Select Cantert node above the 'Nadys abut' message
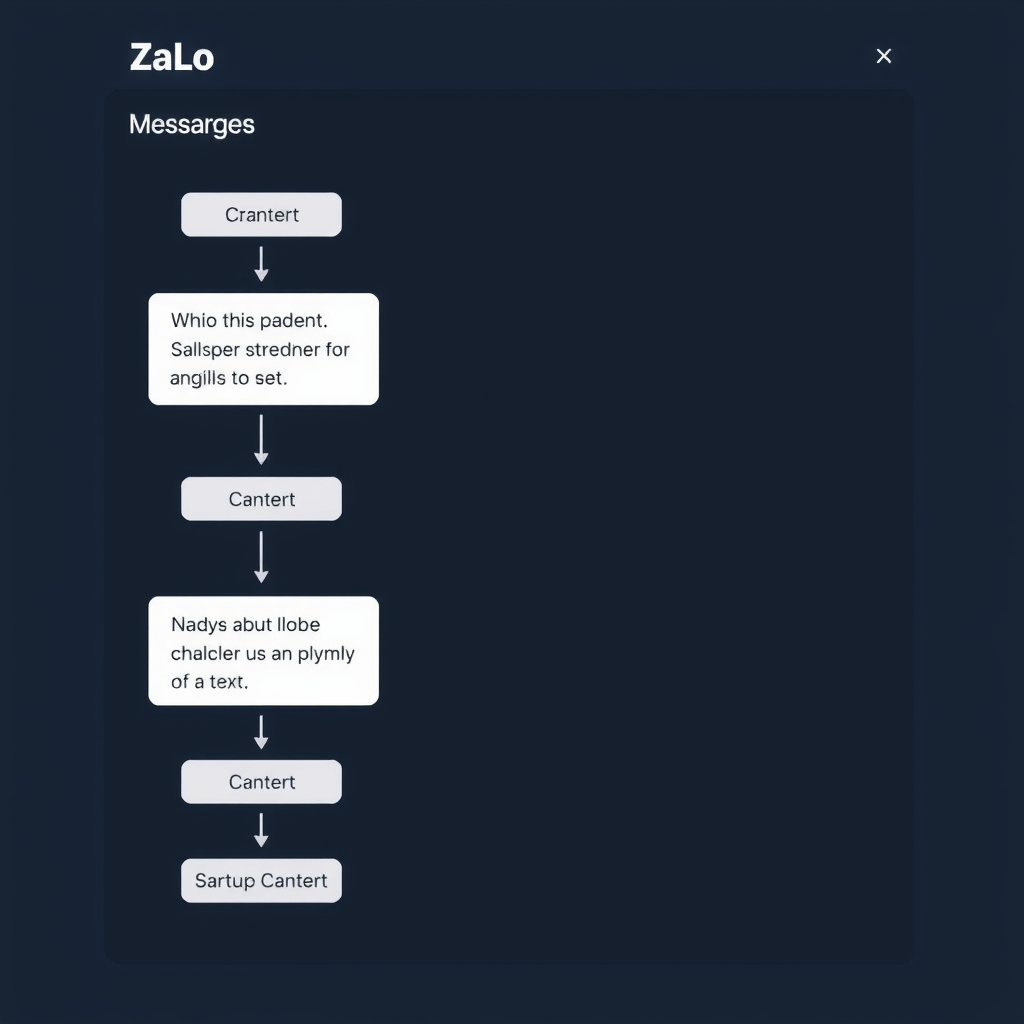This screenshot has height=1024, width=1024. tap(261, 499)
